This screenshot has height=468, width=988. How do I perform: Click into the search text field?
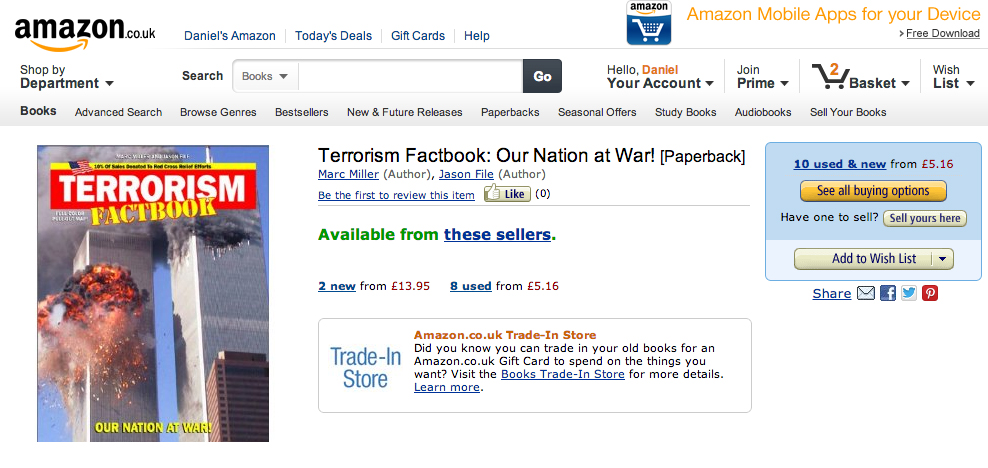tap(410, 76)
